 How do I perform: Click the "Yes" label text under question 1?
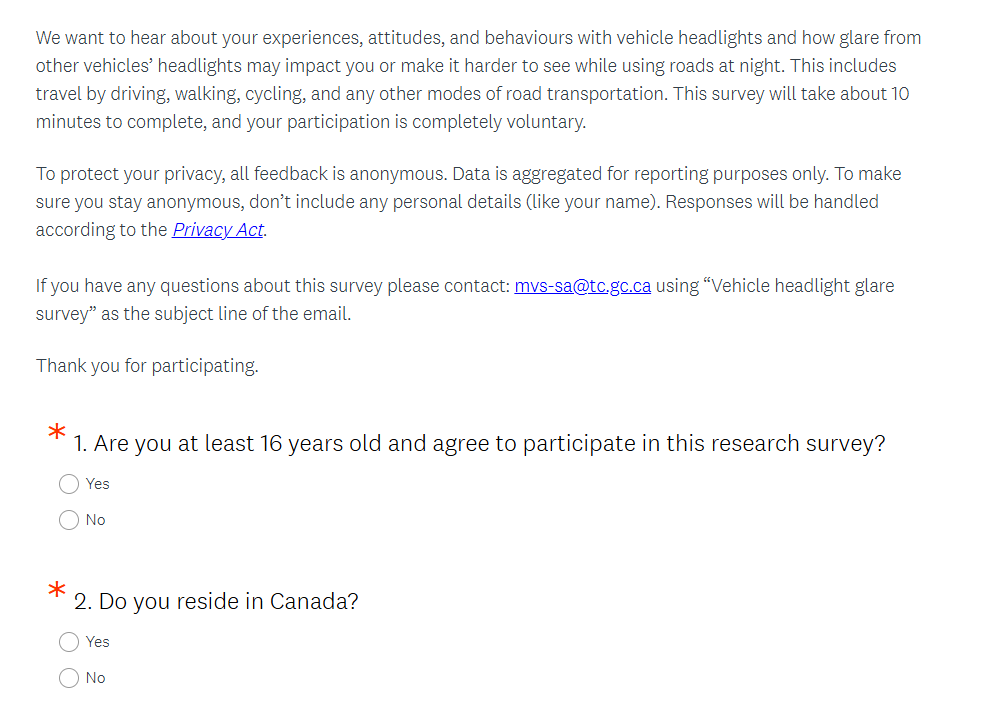[98, 484]
